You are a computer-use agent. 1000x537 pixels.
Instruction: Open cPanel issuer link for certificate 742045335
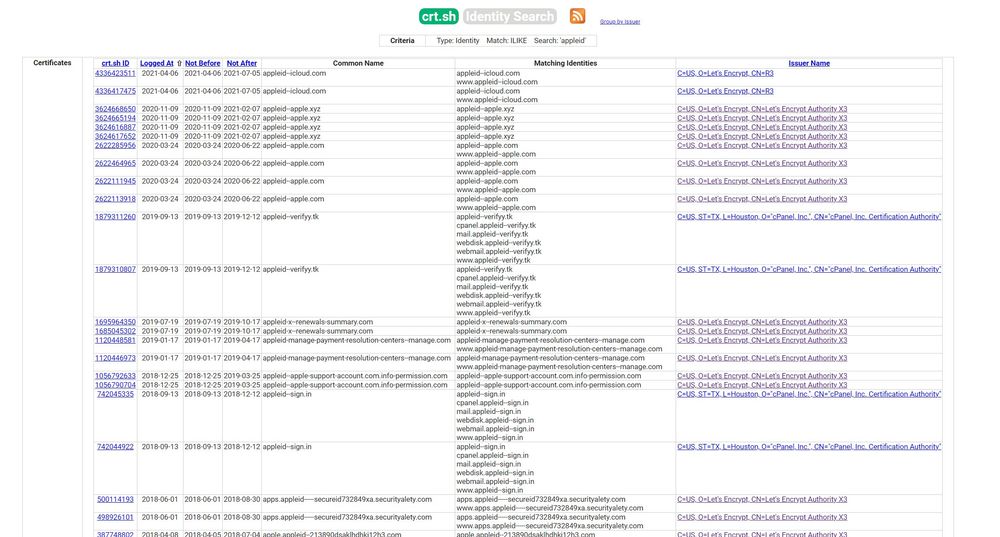[809, 394]
